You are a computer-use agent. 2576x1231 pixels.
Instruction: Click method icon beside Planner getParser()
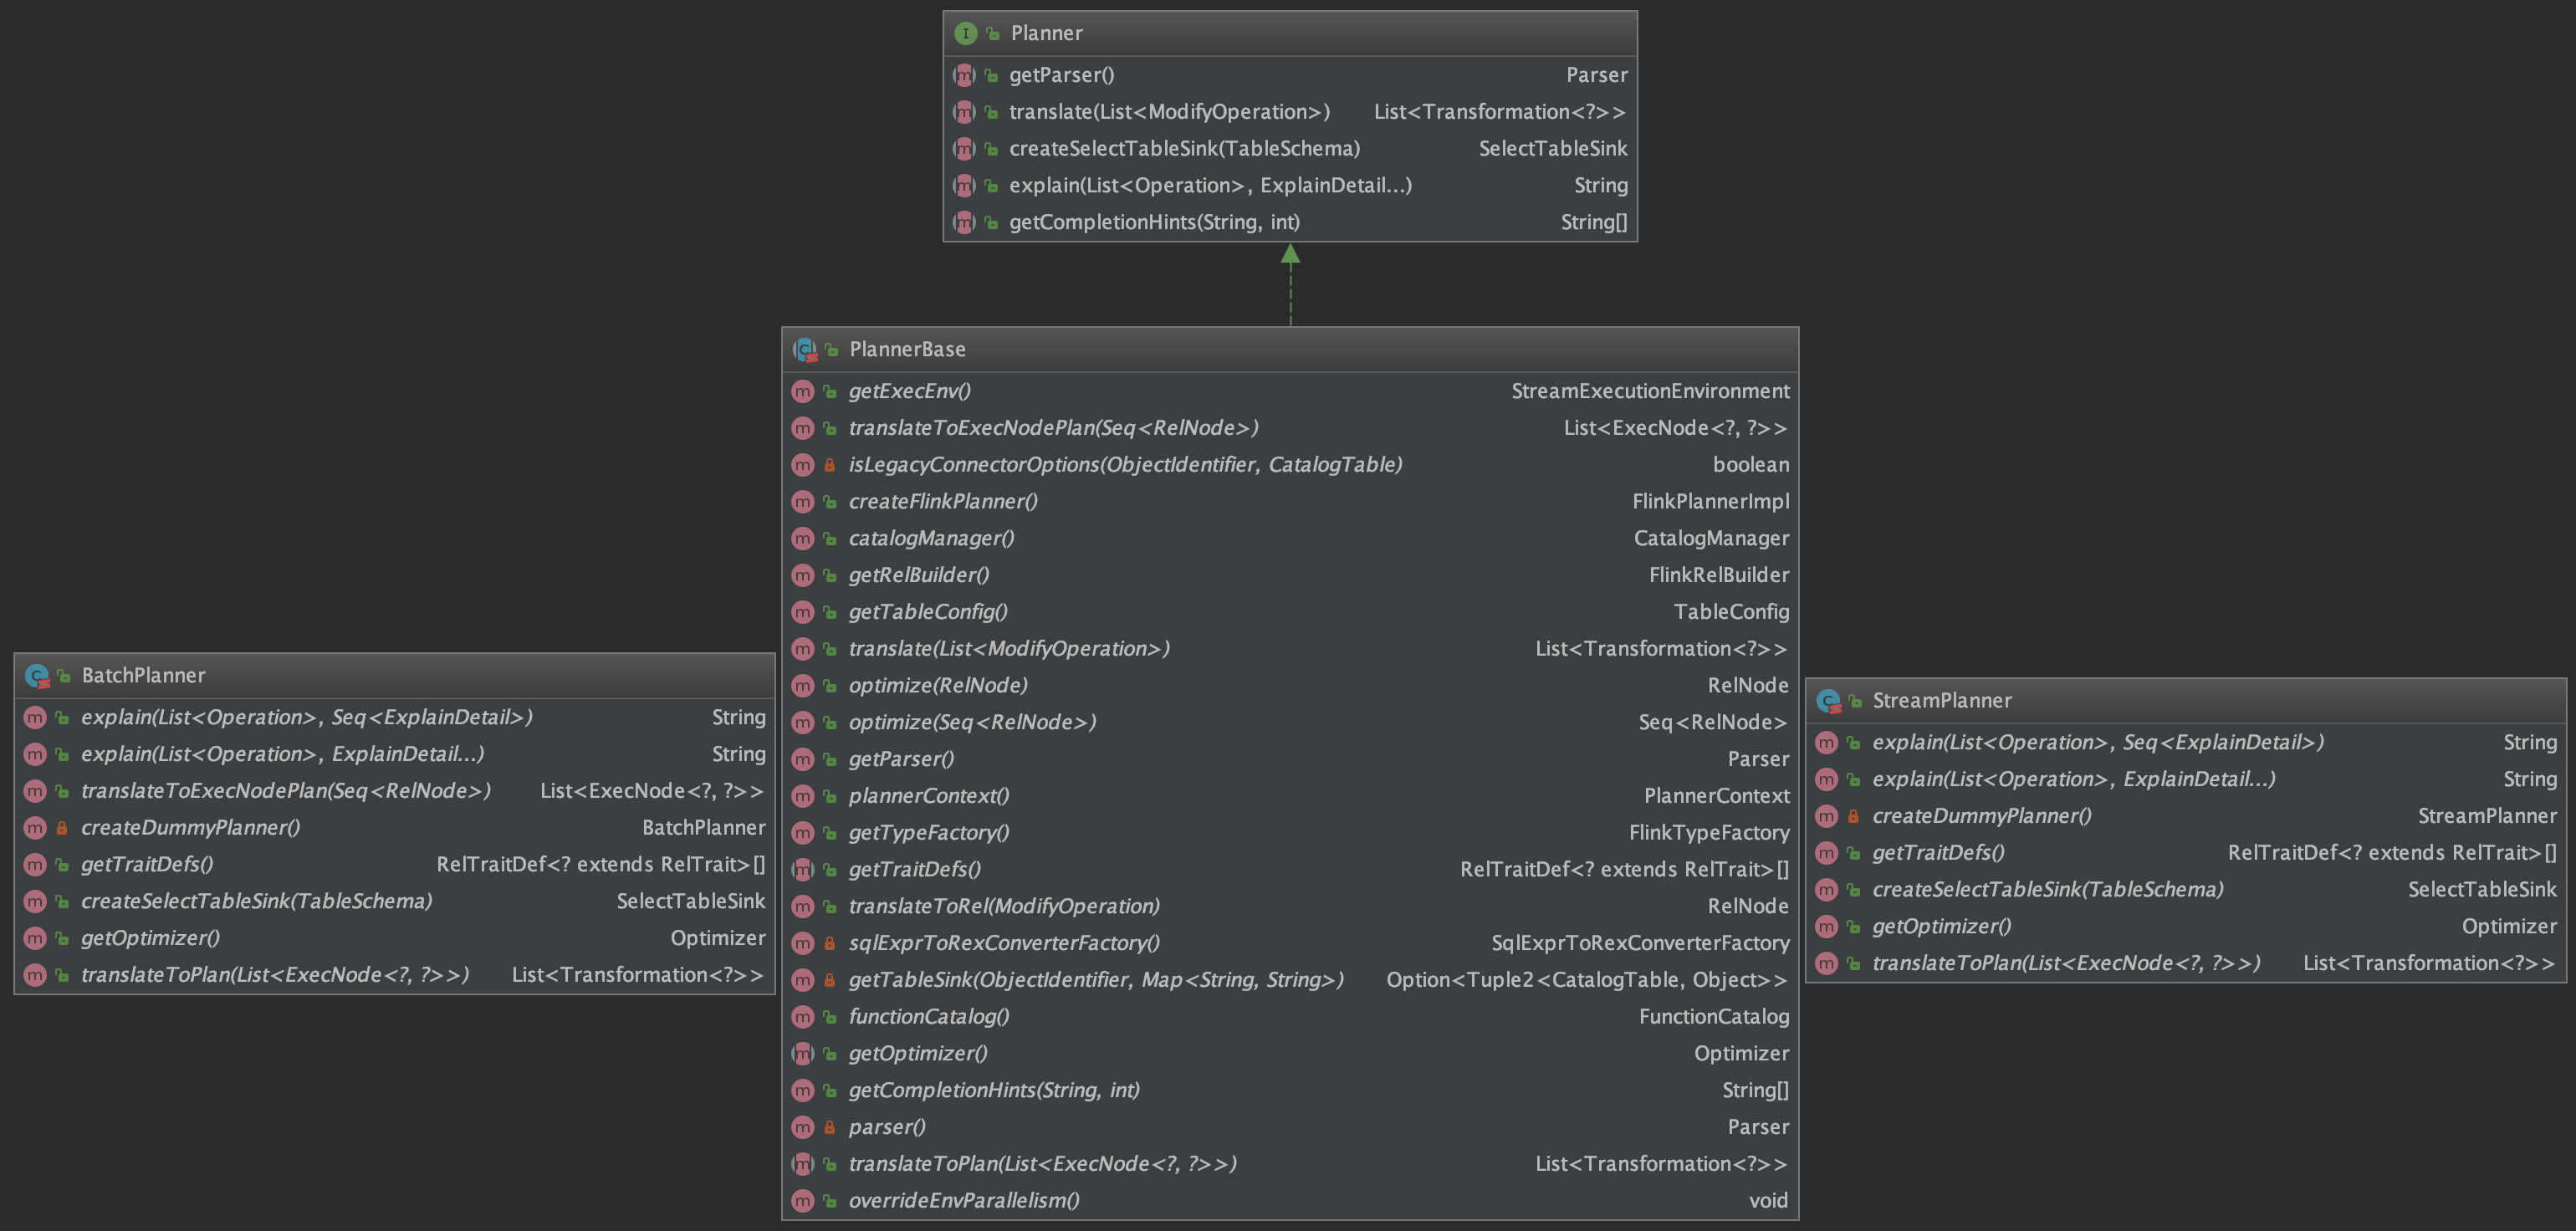coord(964,75)
